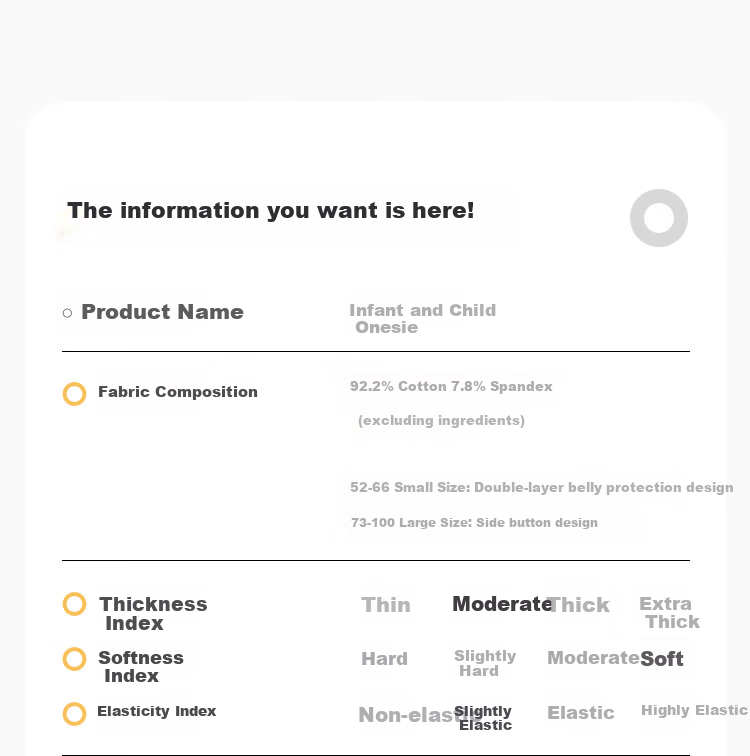Pick the Hard softness label

(x=385, y=659)
